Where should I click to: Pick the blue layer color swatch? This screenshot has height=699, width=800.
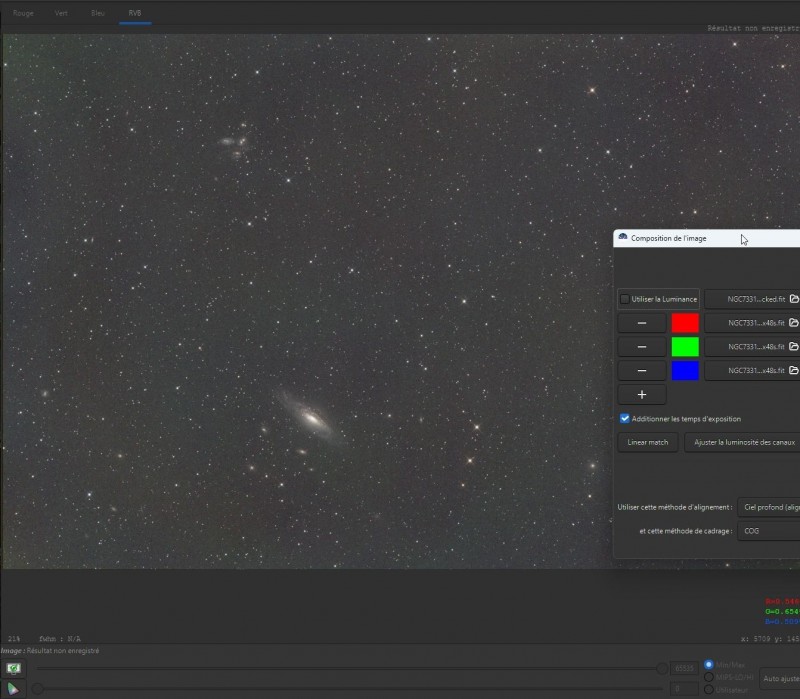[685, 370]
